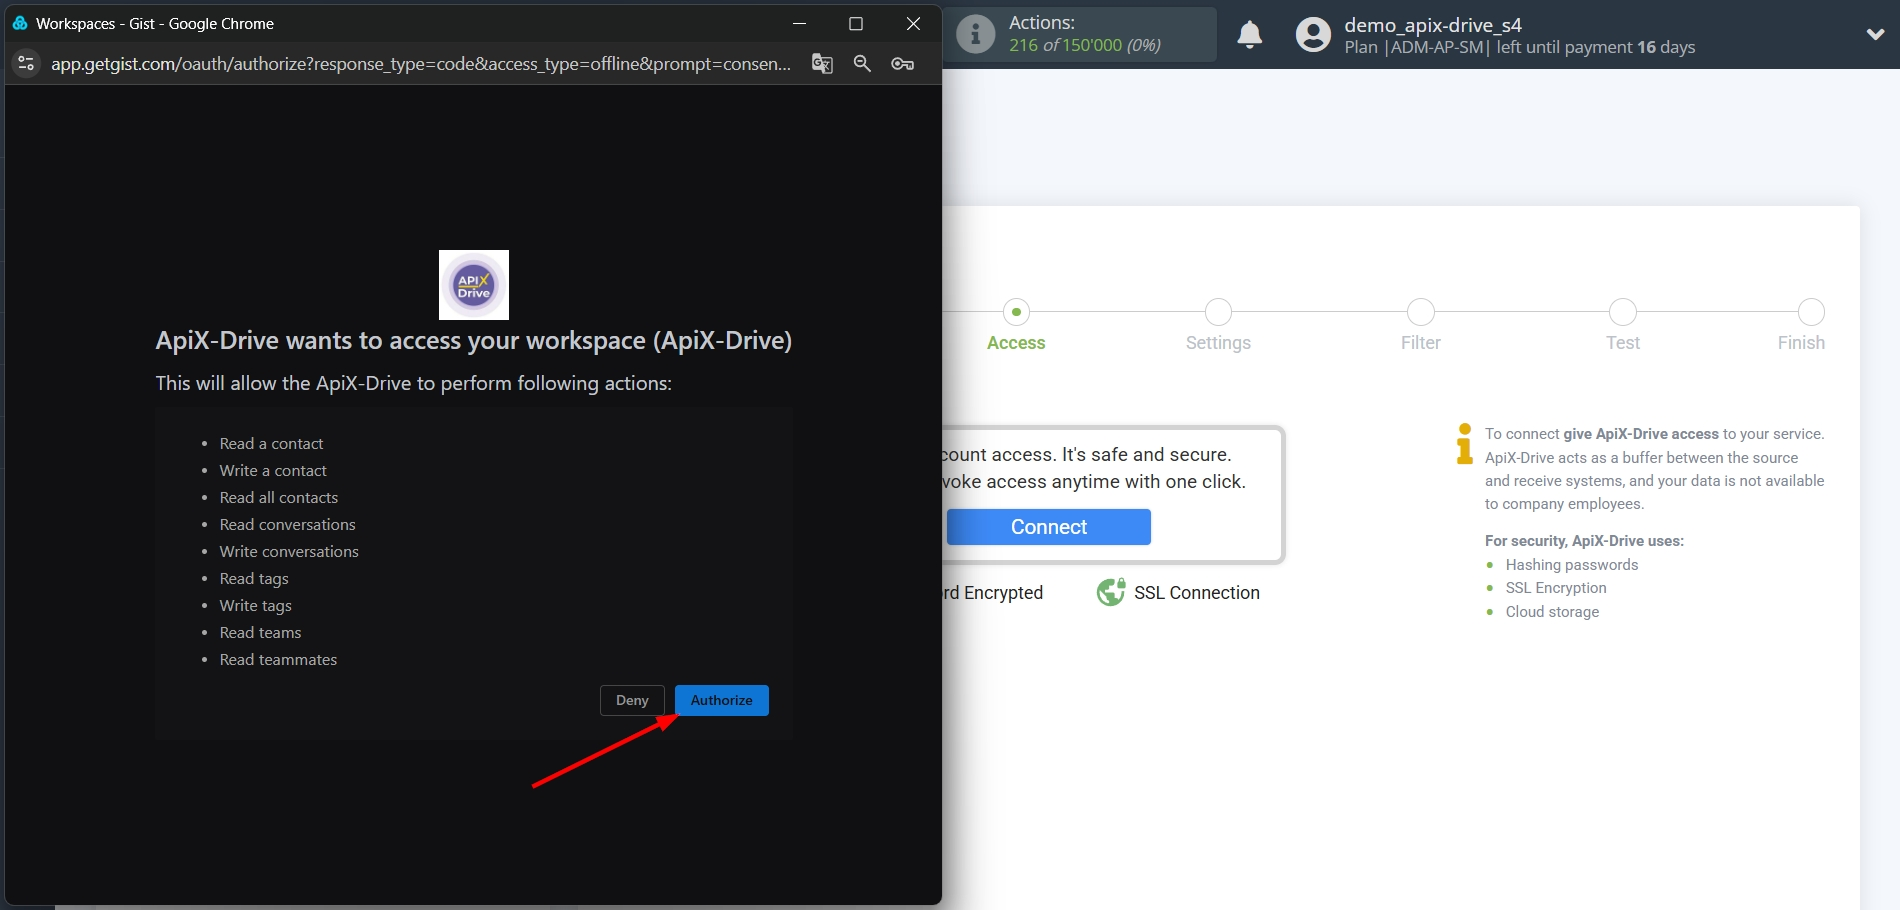Click the Actions counter info icon
Image resolution: width=1900 pixels, height=910 pixels.
click(x=975, y=34)
